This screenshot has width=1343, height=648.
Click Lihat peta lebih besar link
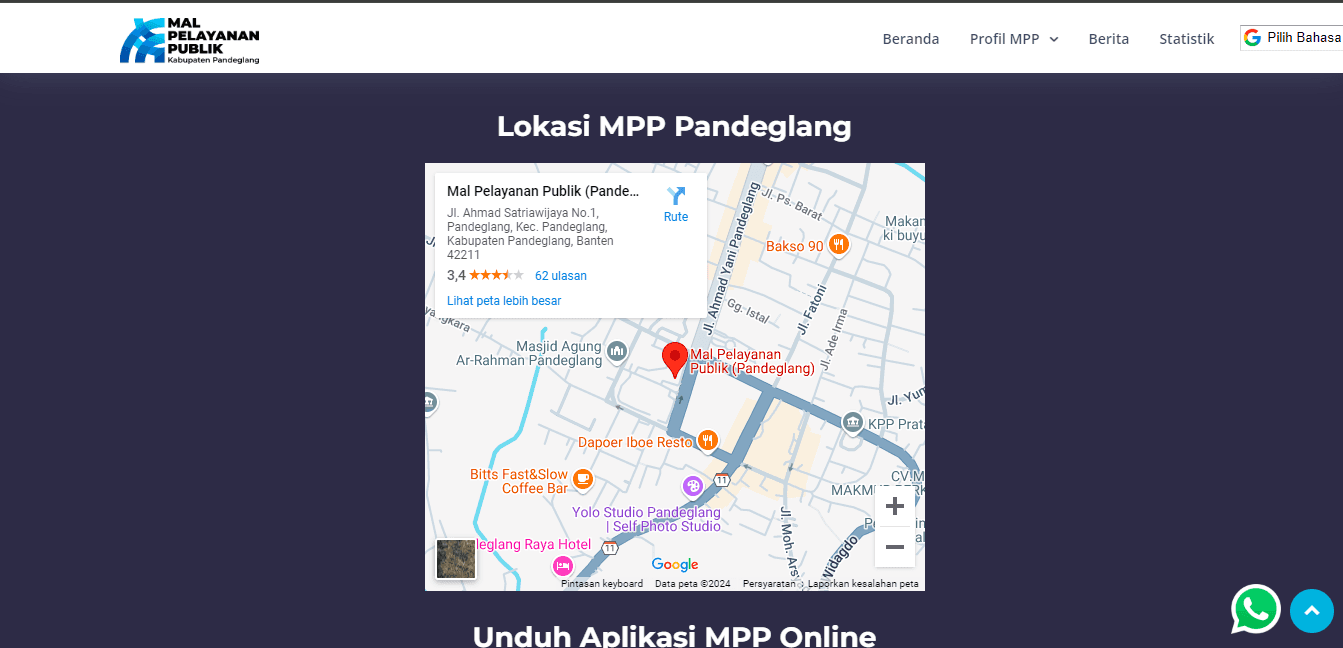click(504, 301)
